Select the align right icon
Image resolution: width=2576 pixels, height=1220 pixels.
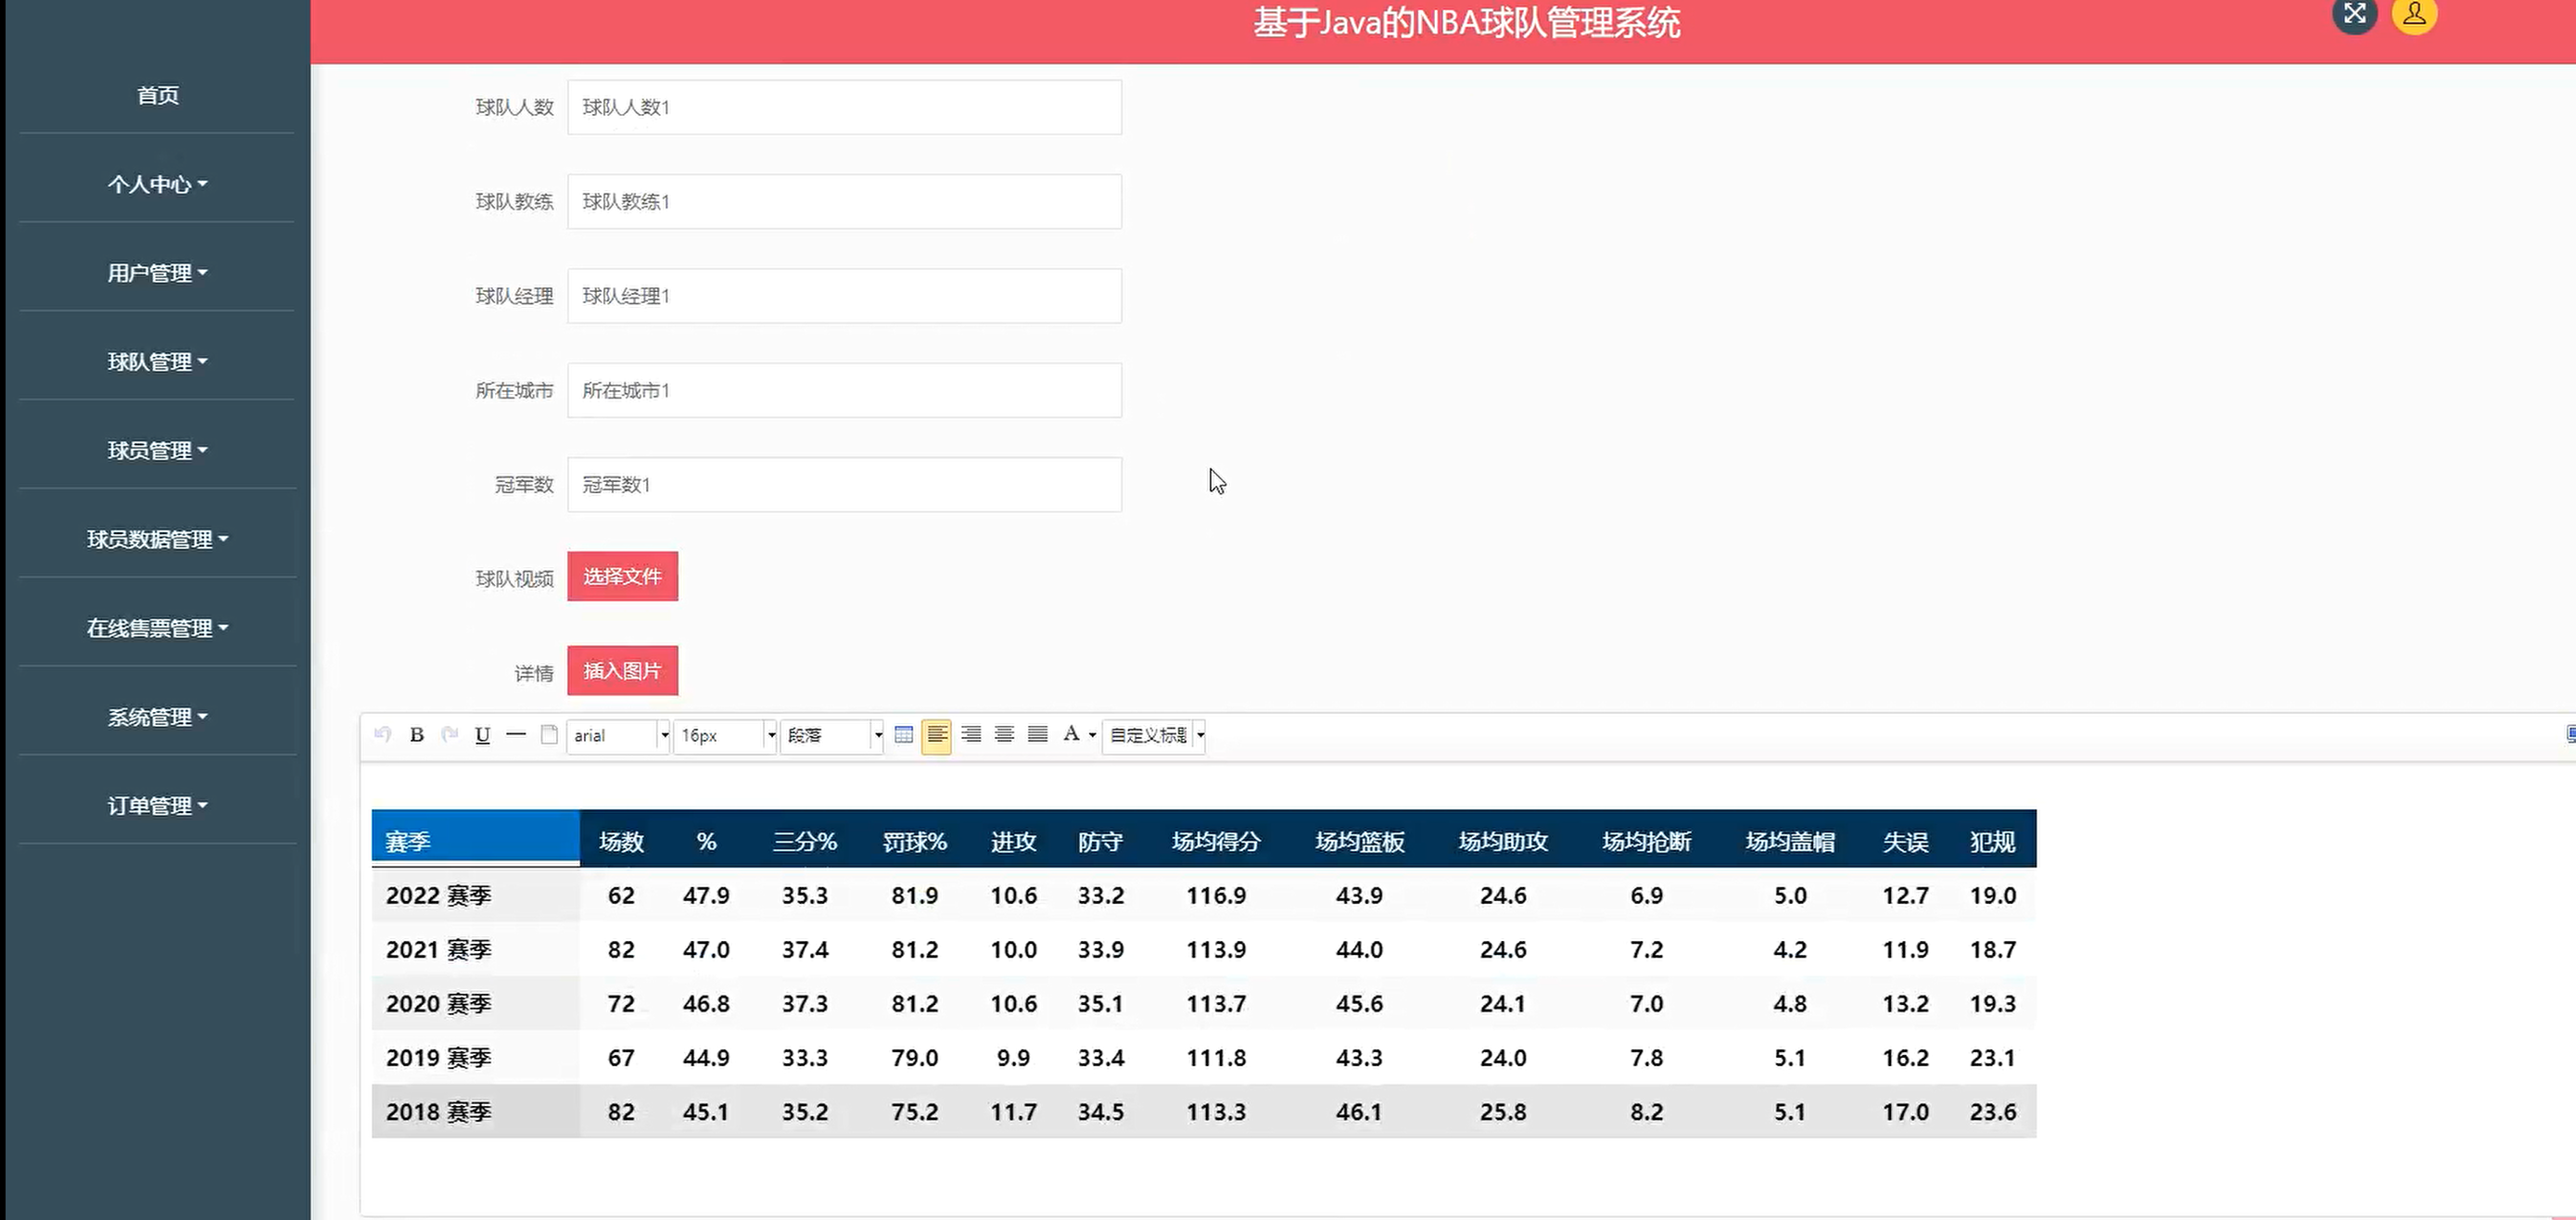click(x=971, y=735)
